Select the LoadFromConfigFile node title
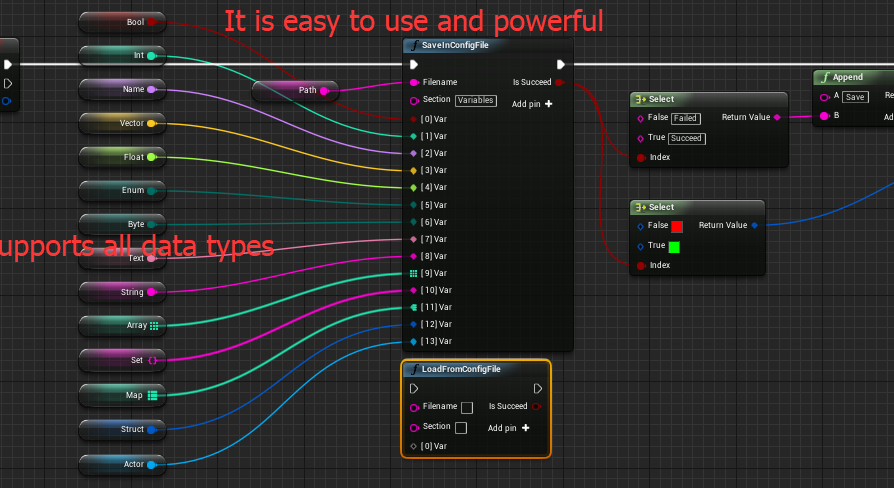 461,369
